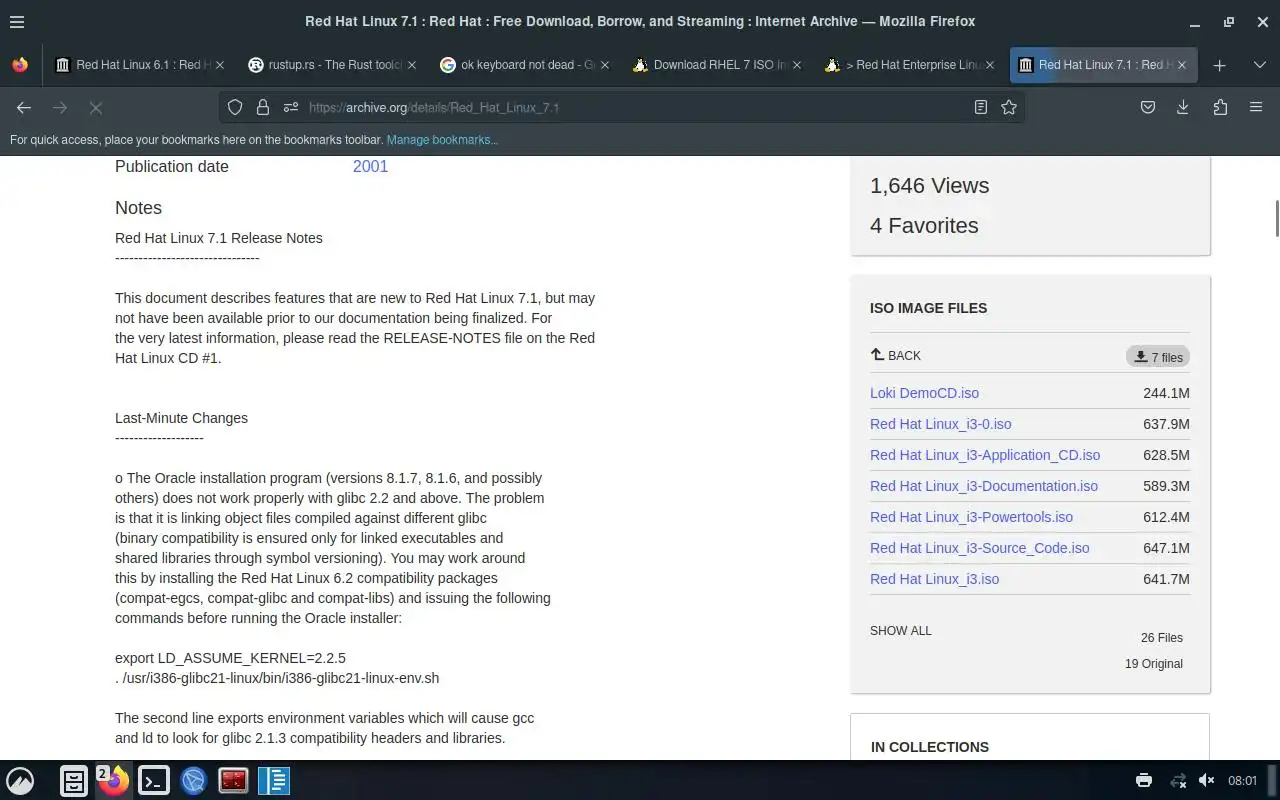Select the Last-Minute Changes heading text

(x=181, y=418)
